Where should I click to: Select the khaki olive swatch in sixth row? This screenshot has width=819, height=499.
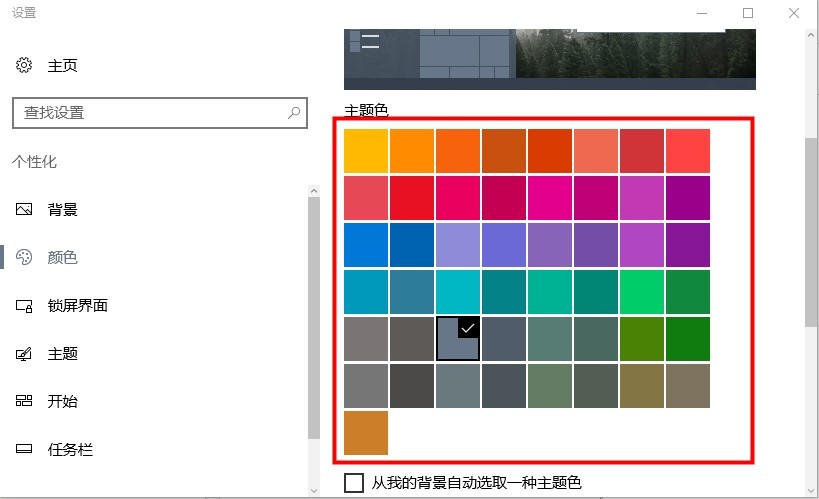[x=641, y=386]
